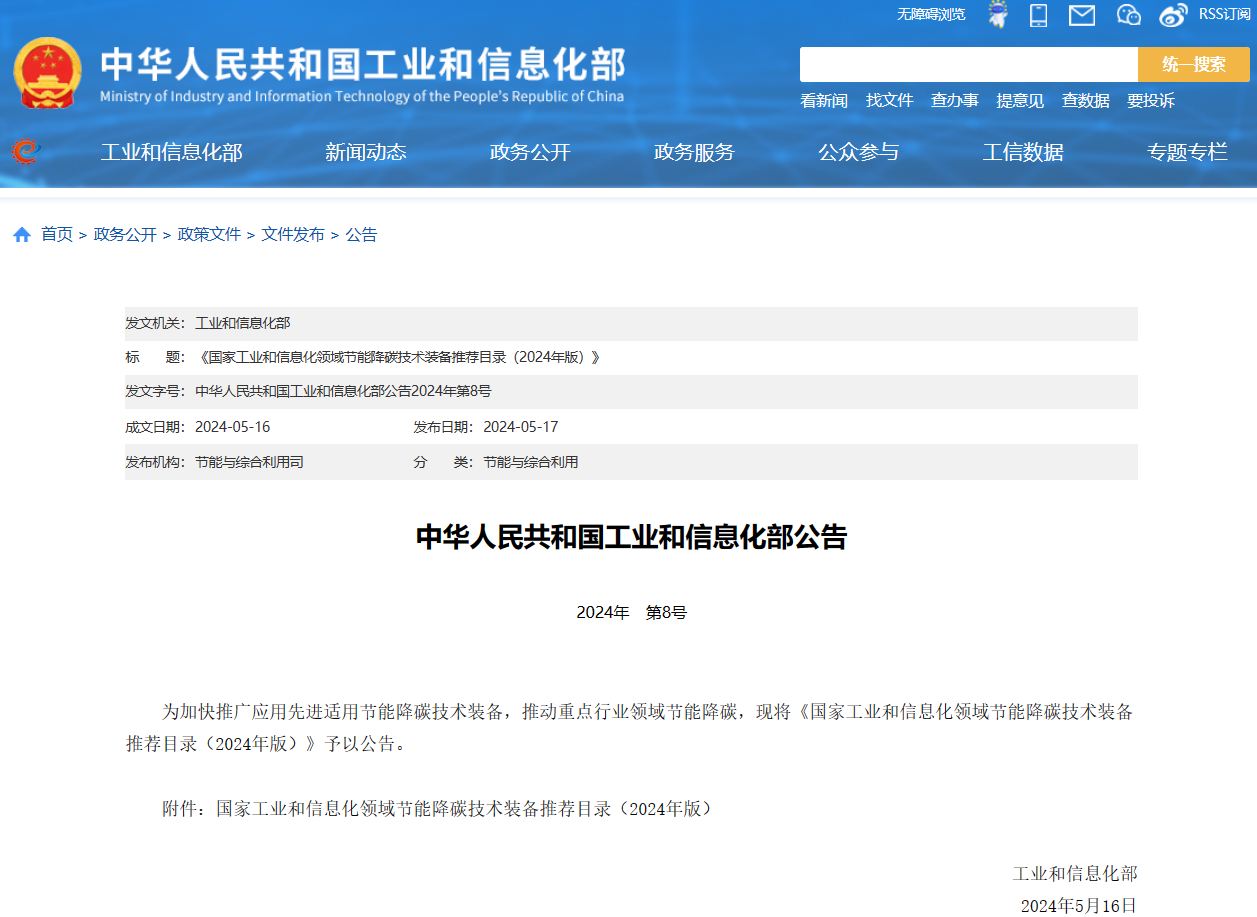This screenshot has width=1257, height=917.
Task: Click the home icon in the breadcrumb
Action: tap(21, 233)
